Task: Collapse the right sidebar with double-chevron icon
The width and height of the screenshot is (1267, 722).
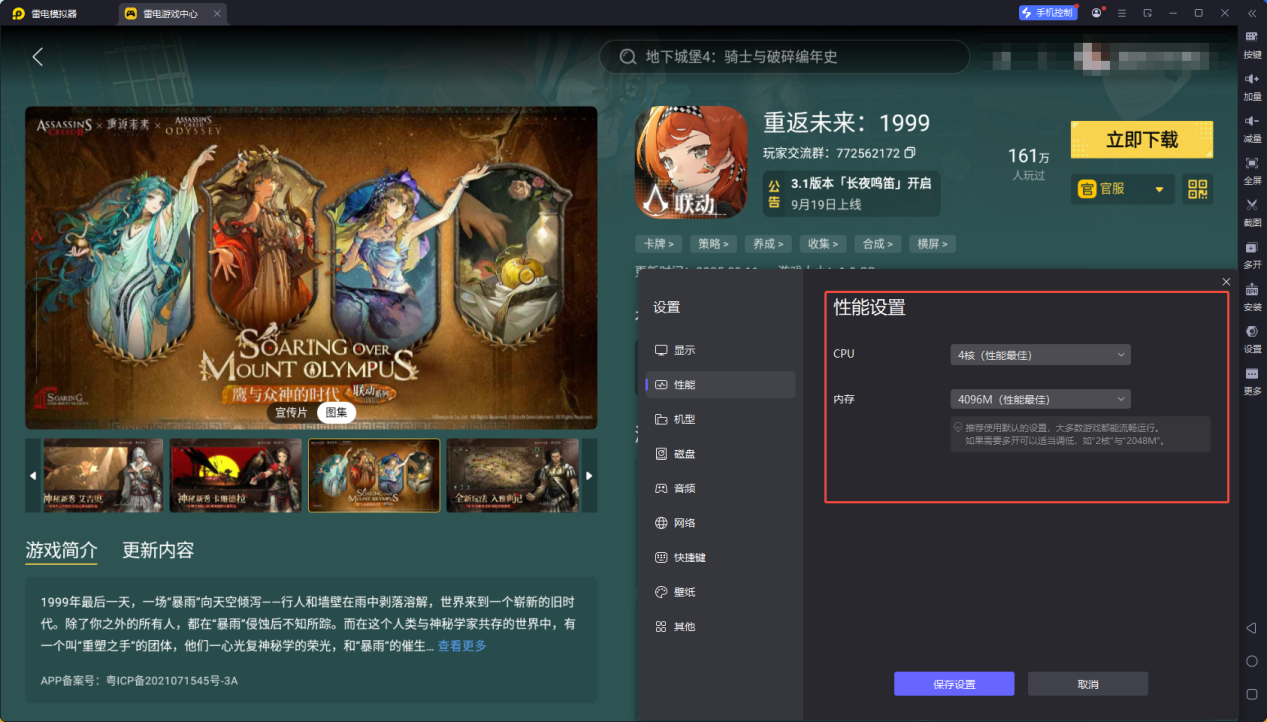Action: (1252, 13)
